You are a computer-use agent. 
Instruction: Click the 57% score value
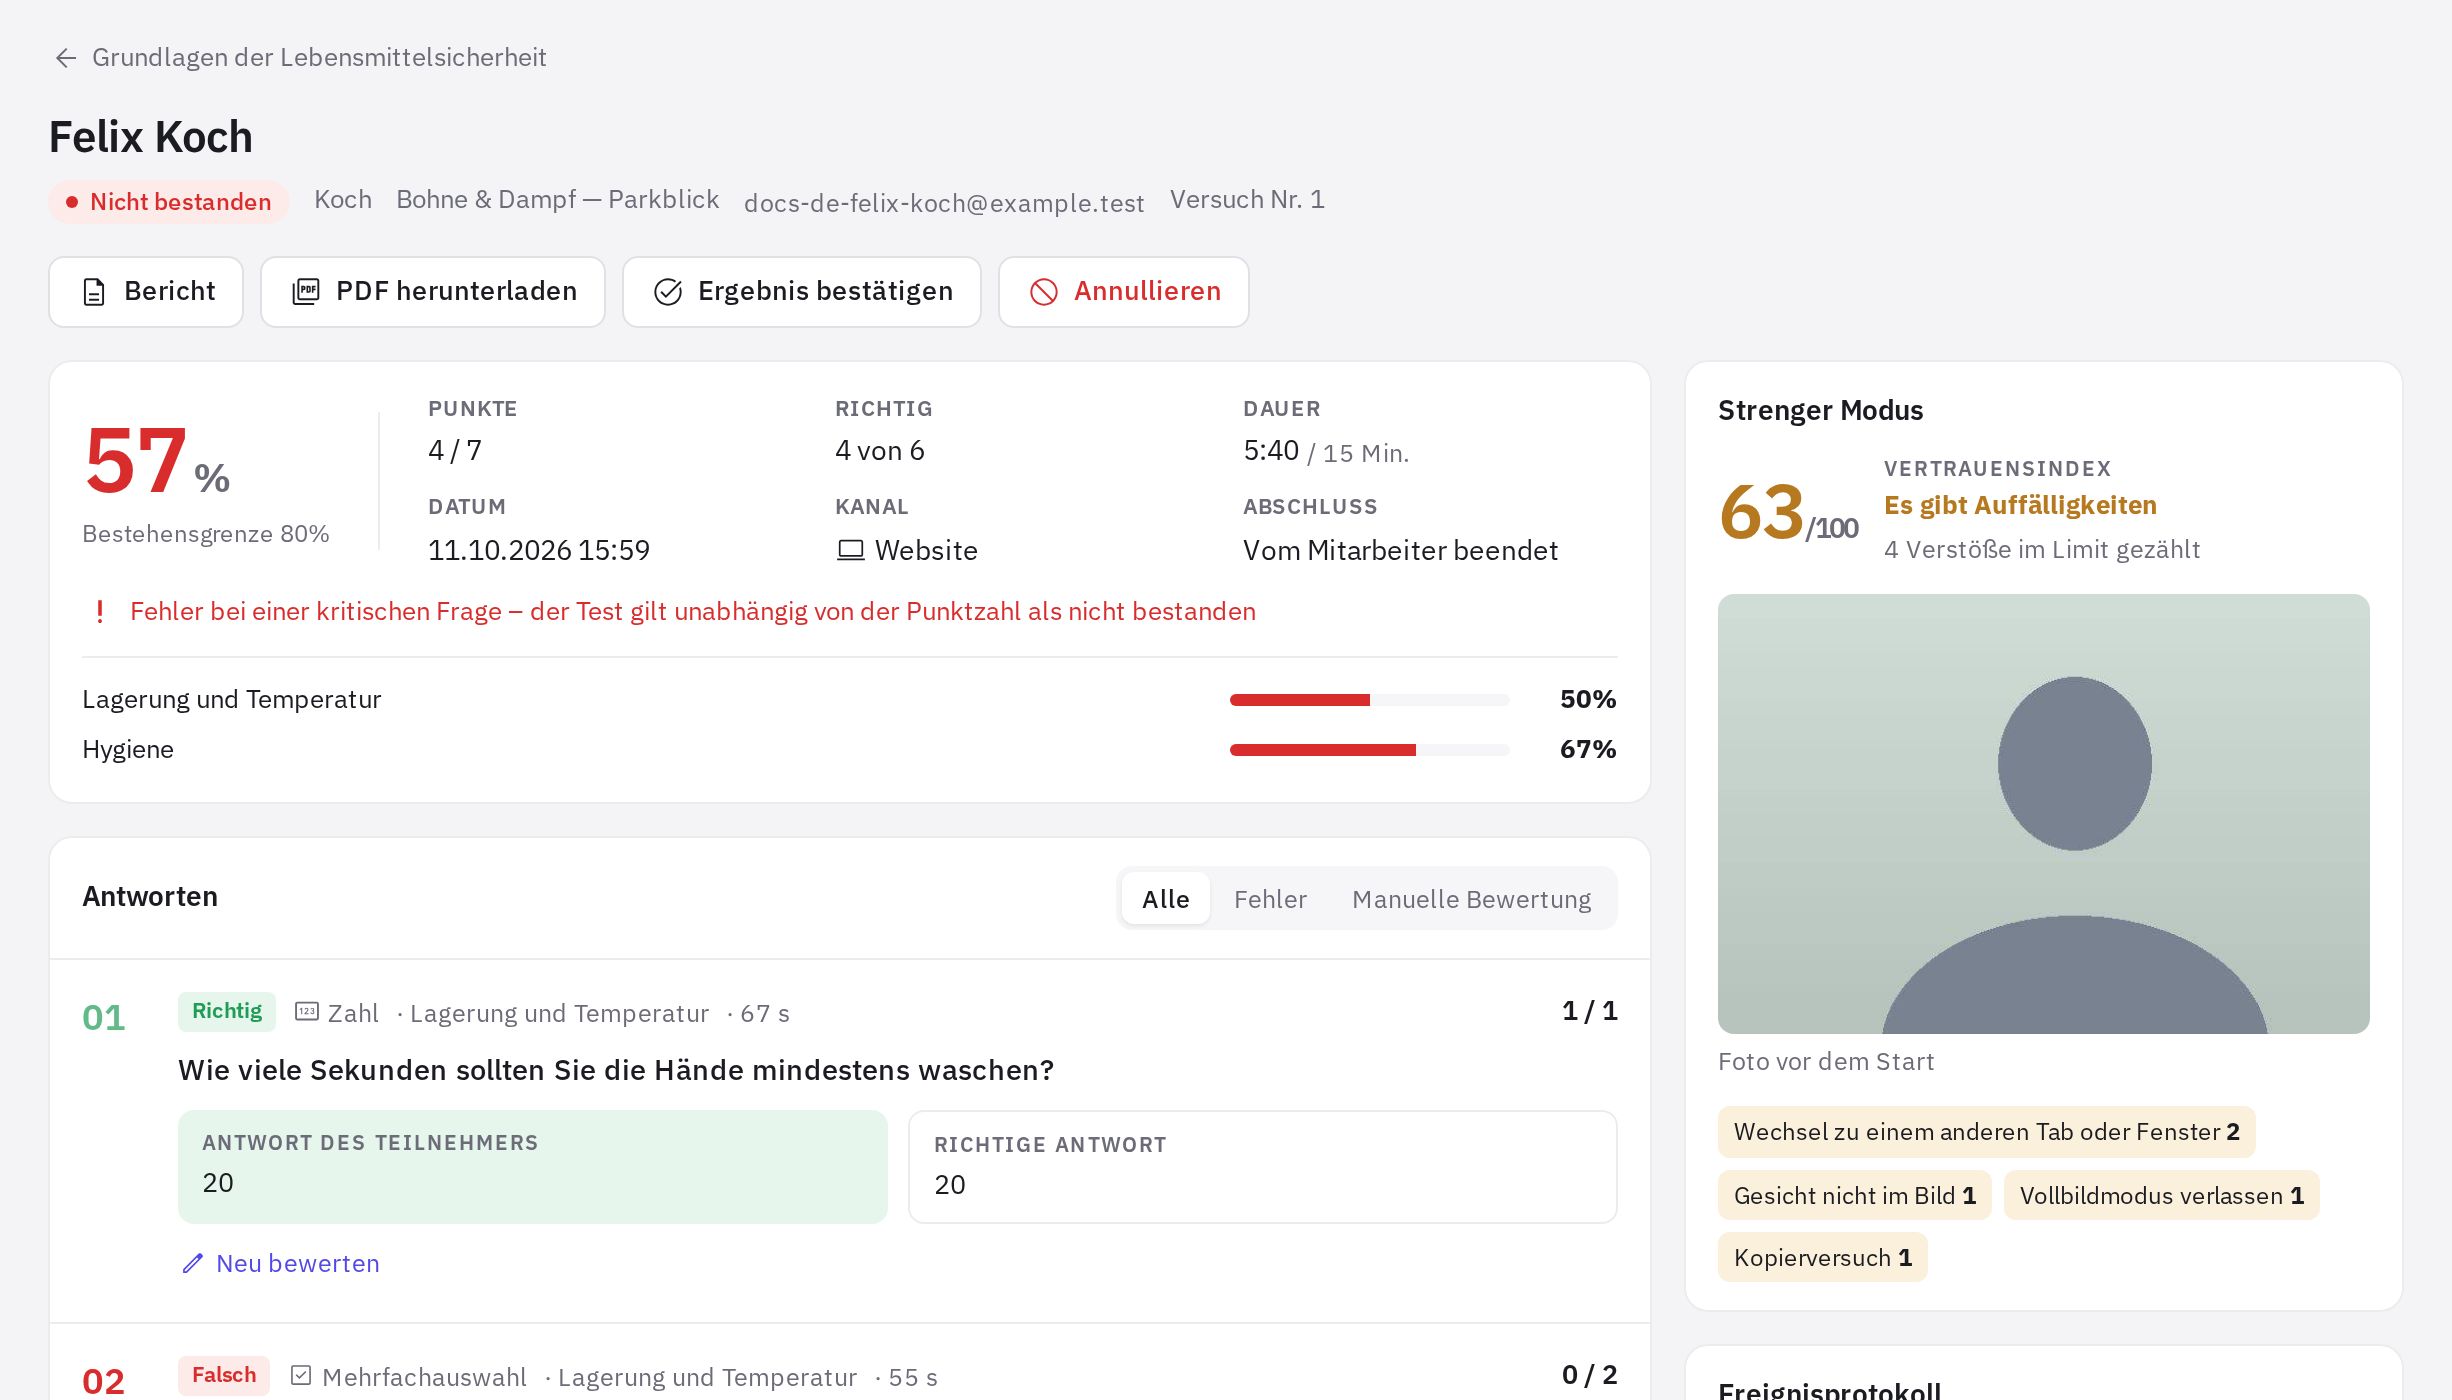157,461
